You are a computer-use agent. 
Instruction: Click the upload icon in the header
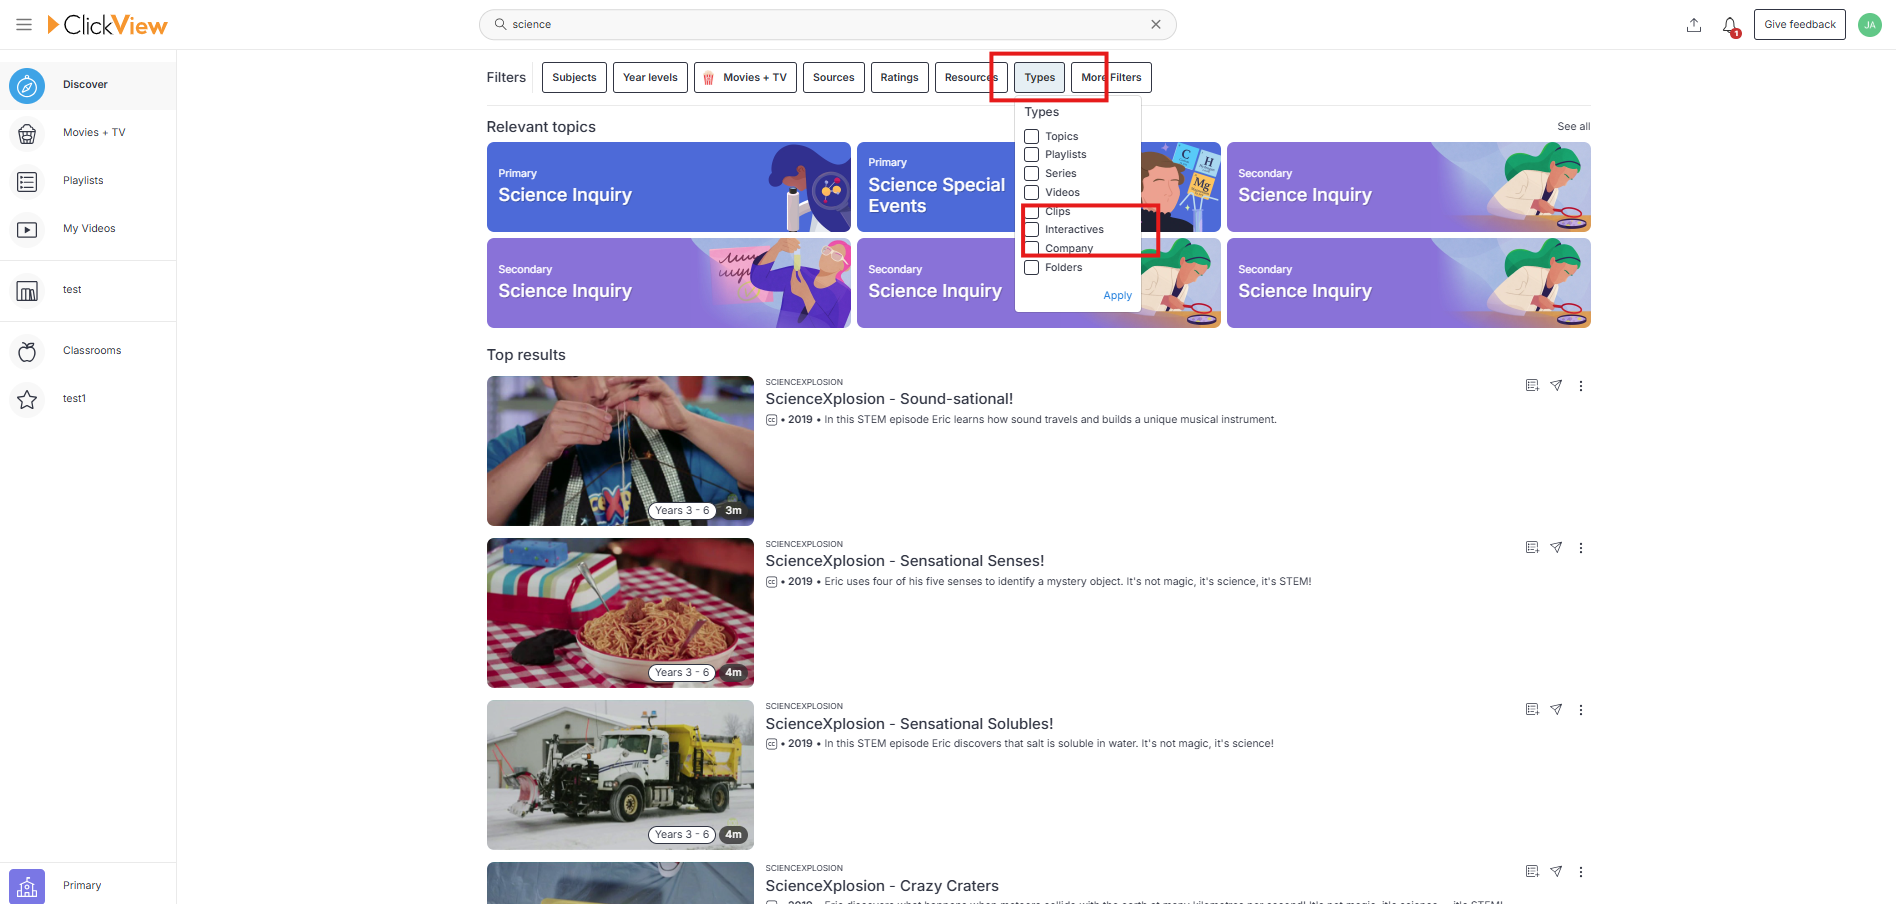click(1694, 25)
